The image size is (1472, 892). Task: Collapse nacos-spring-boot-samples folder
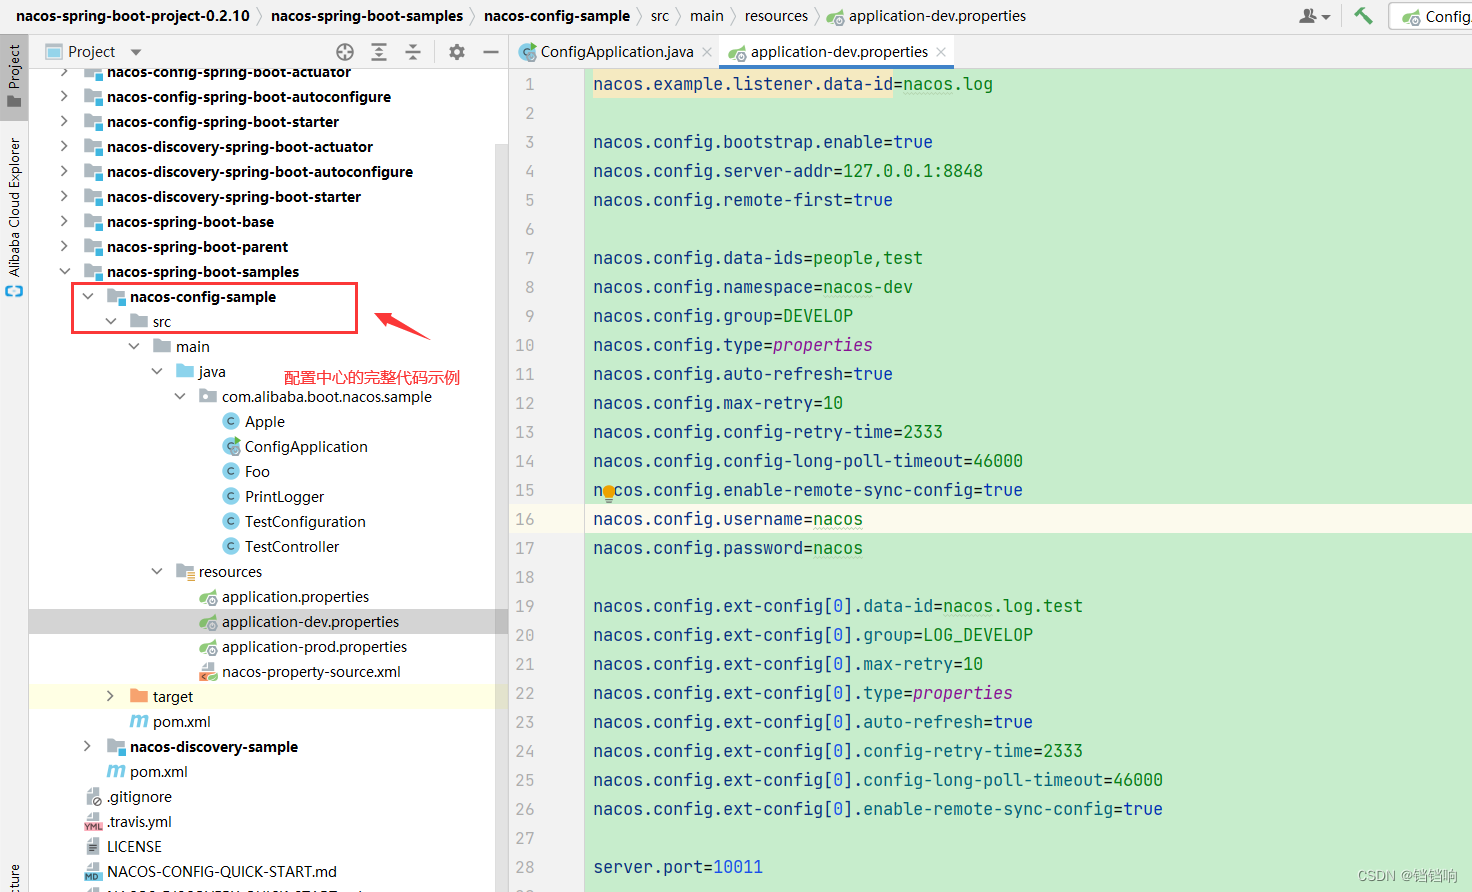[x=64, y=272]
